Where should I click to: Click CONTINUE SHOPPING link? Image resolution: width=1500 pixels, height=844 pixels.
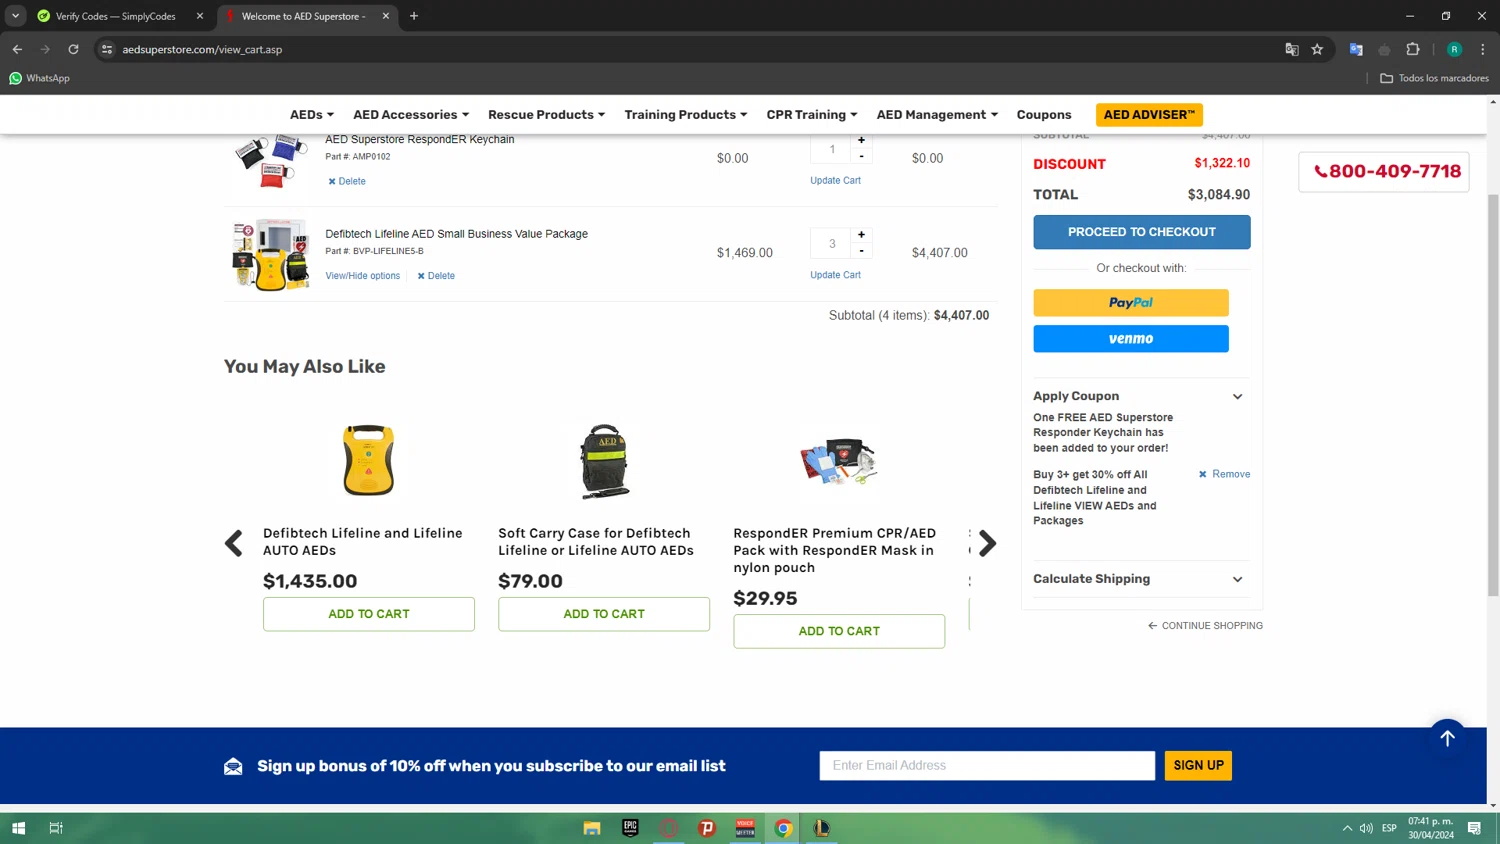click(x=1205, y=626)
